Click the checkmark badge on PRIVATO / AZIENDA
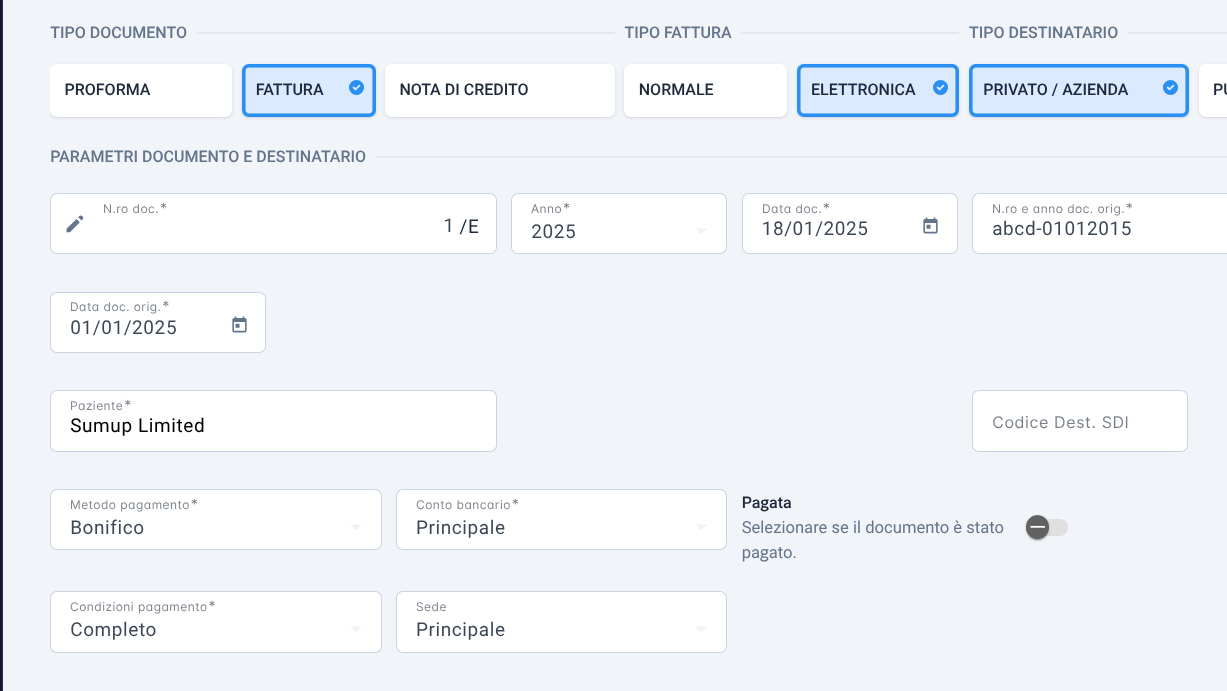Viewport: 1227px width, 691px height. pos(1170,88)
